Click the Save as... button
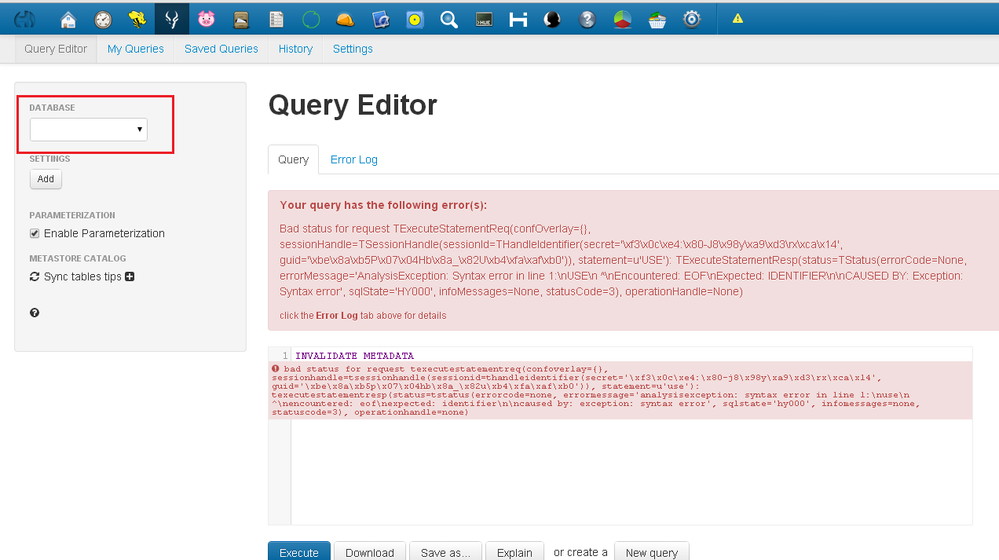This screenshot has height=560, width=999. point(445,552)
